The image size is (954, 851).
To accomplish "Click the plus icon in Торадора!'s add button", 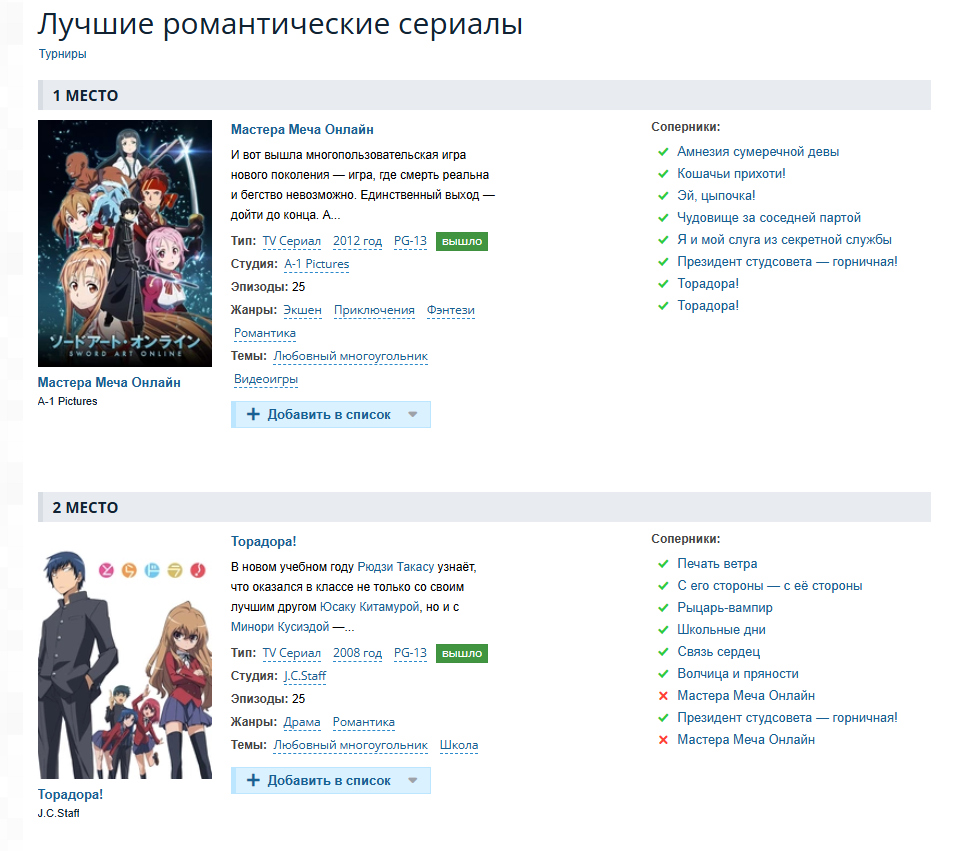I will pos(253,780).
